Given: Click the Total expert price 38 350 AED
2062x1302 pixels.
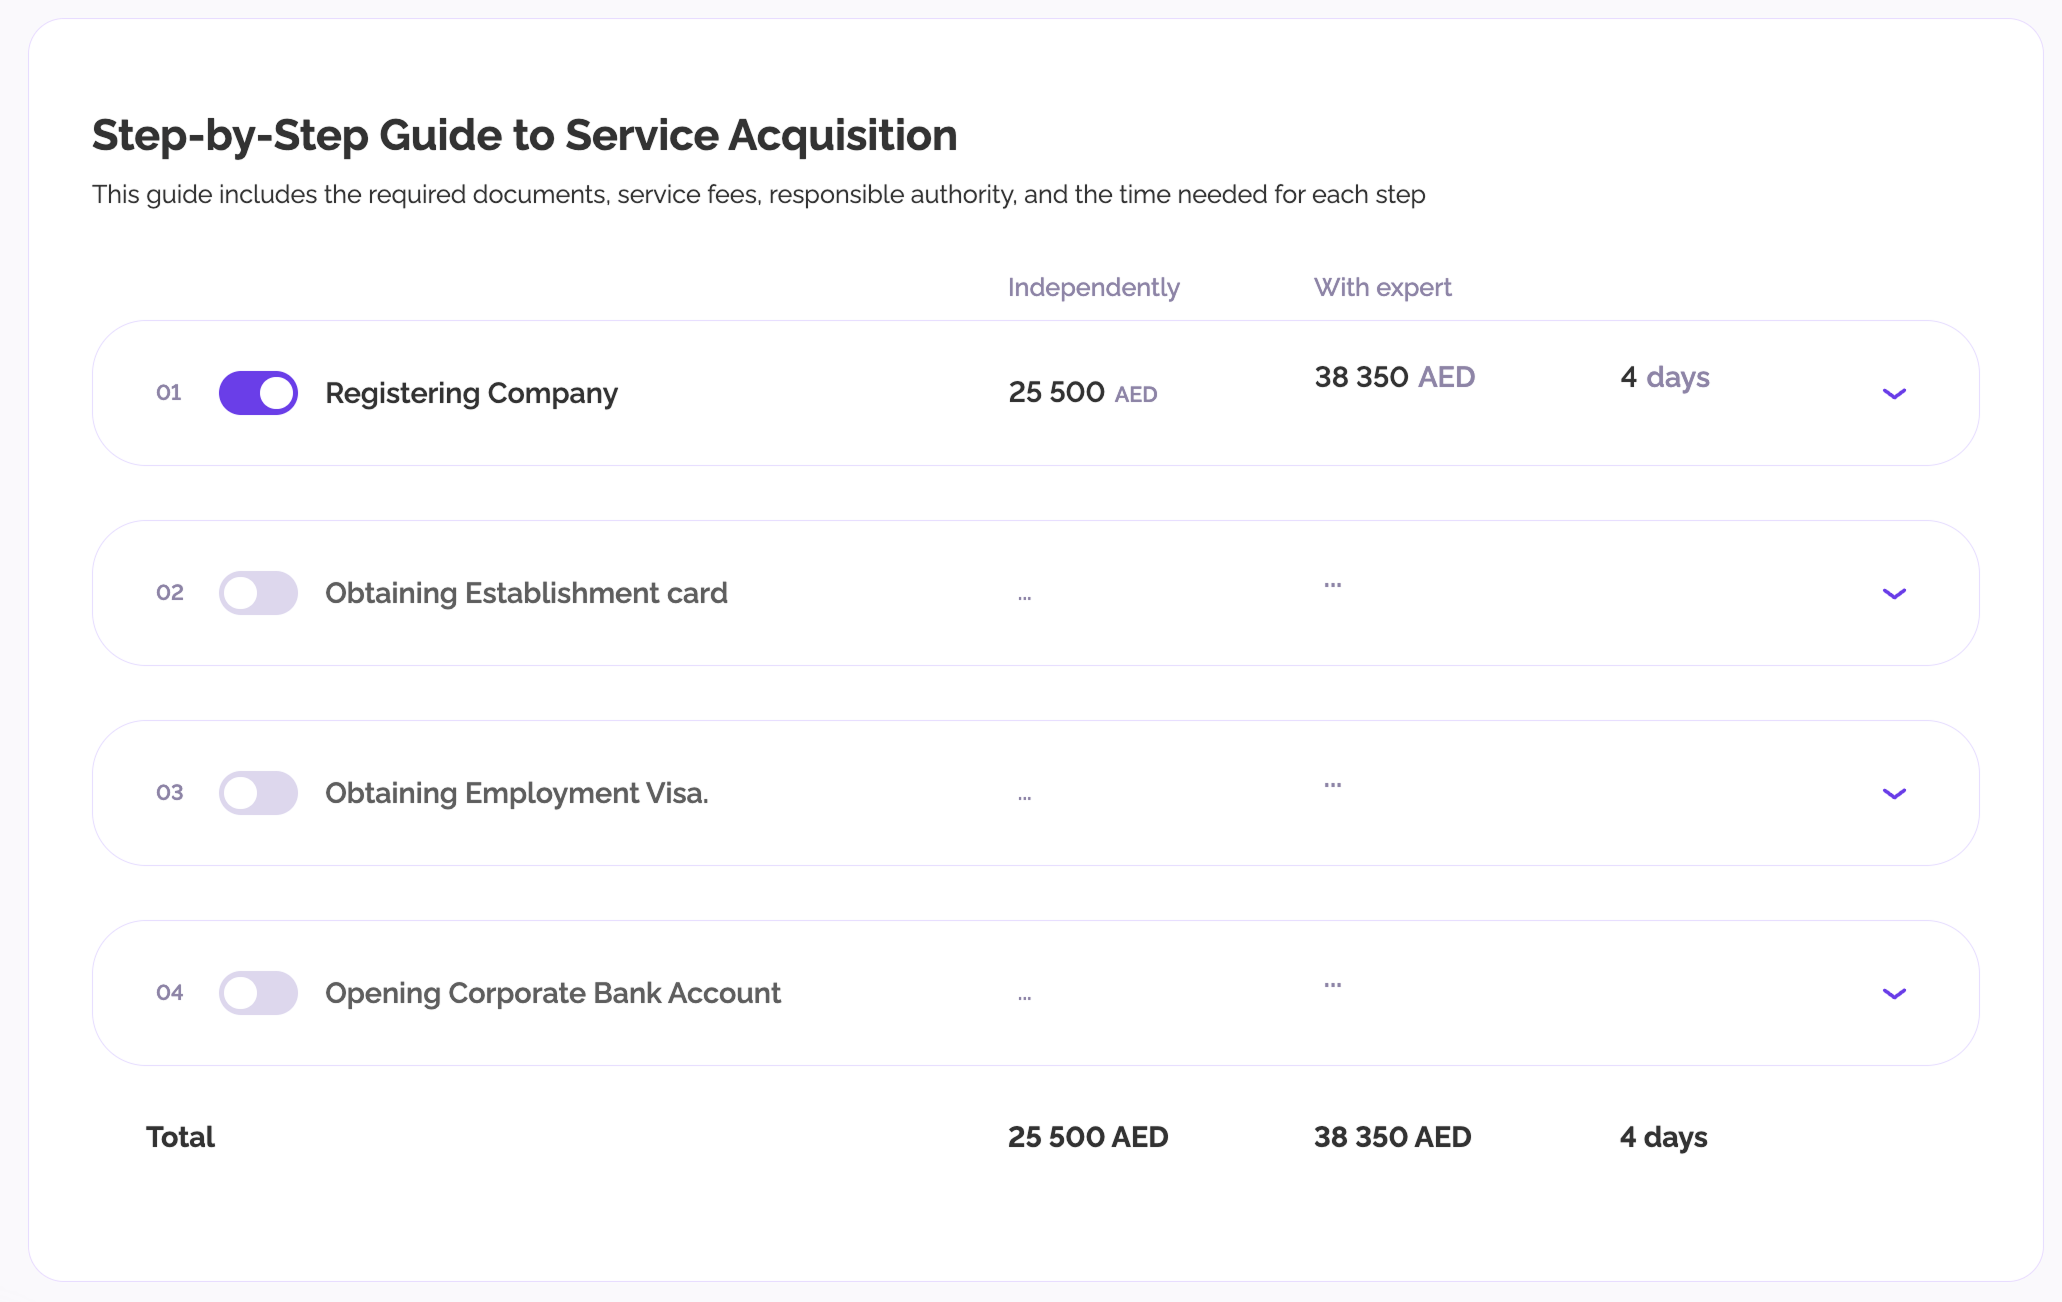Looking at the screenshot, I should [x=1392, y=1137].
